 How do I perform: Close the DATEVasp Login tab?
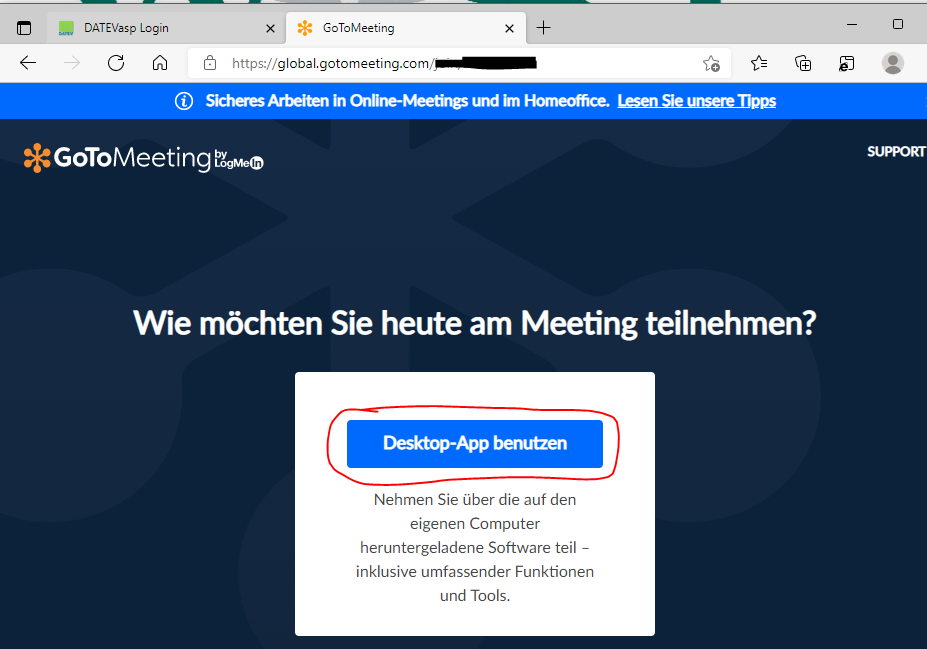point(270,28)
